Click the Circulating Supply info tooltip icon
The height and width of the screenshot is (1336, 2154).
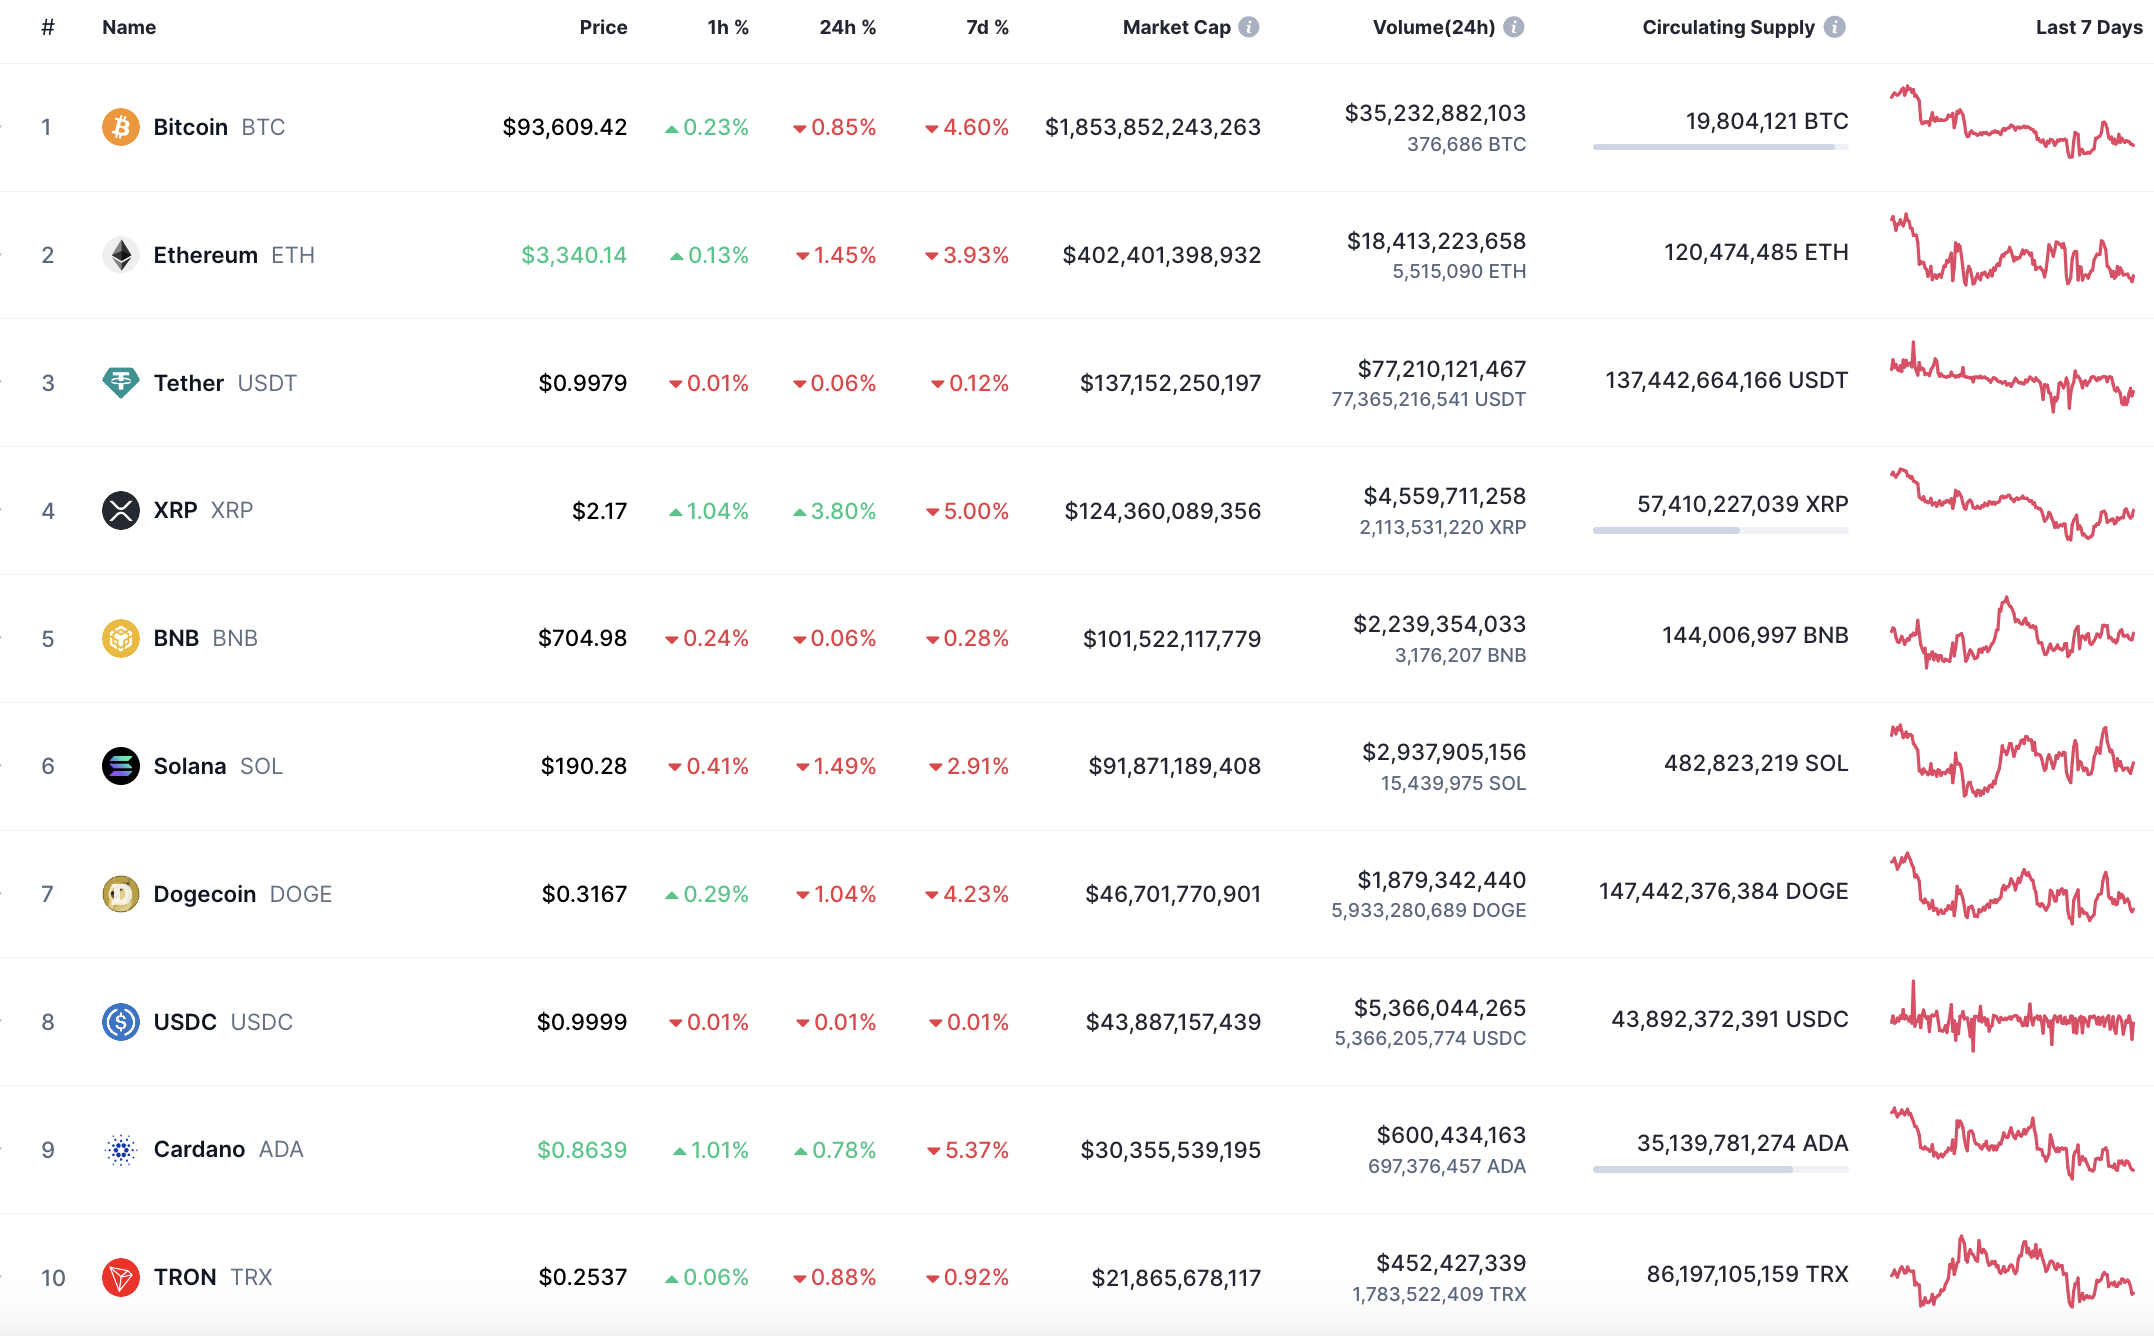point(1836,27)
